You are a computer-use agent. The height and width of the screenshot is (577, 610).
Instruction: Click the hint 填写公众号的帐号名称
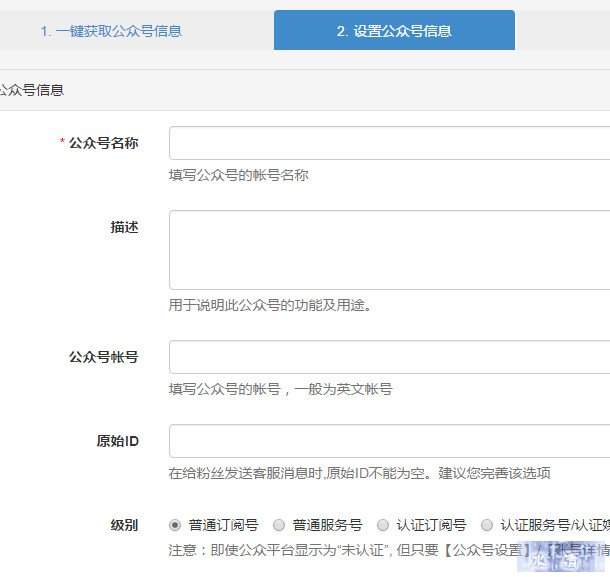[x=238, y=175]
